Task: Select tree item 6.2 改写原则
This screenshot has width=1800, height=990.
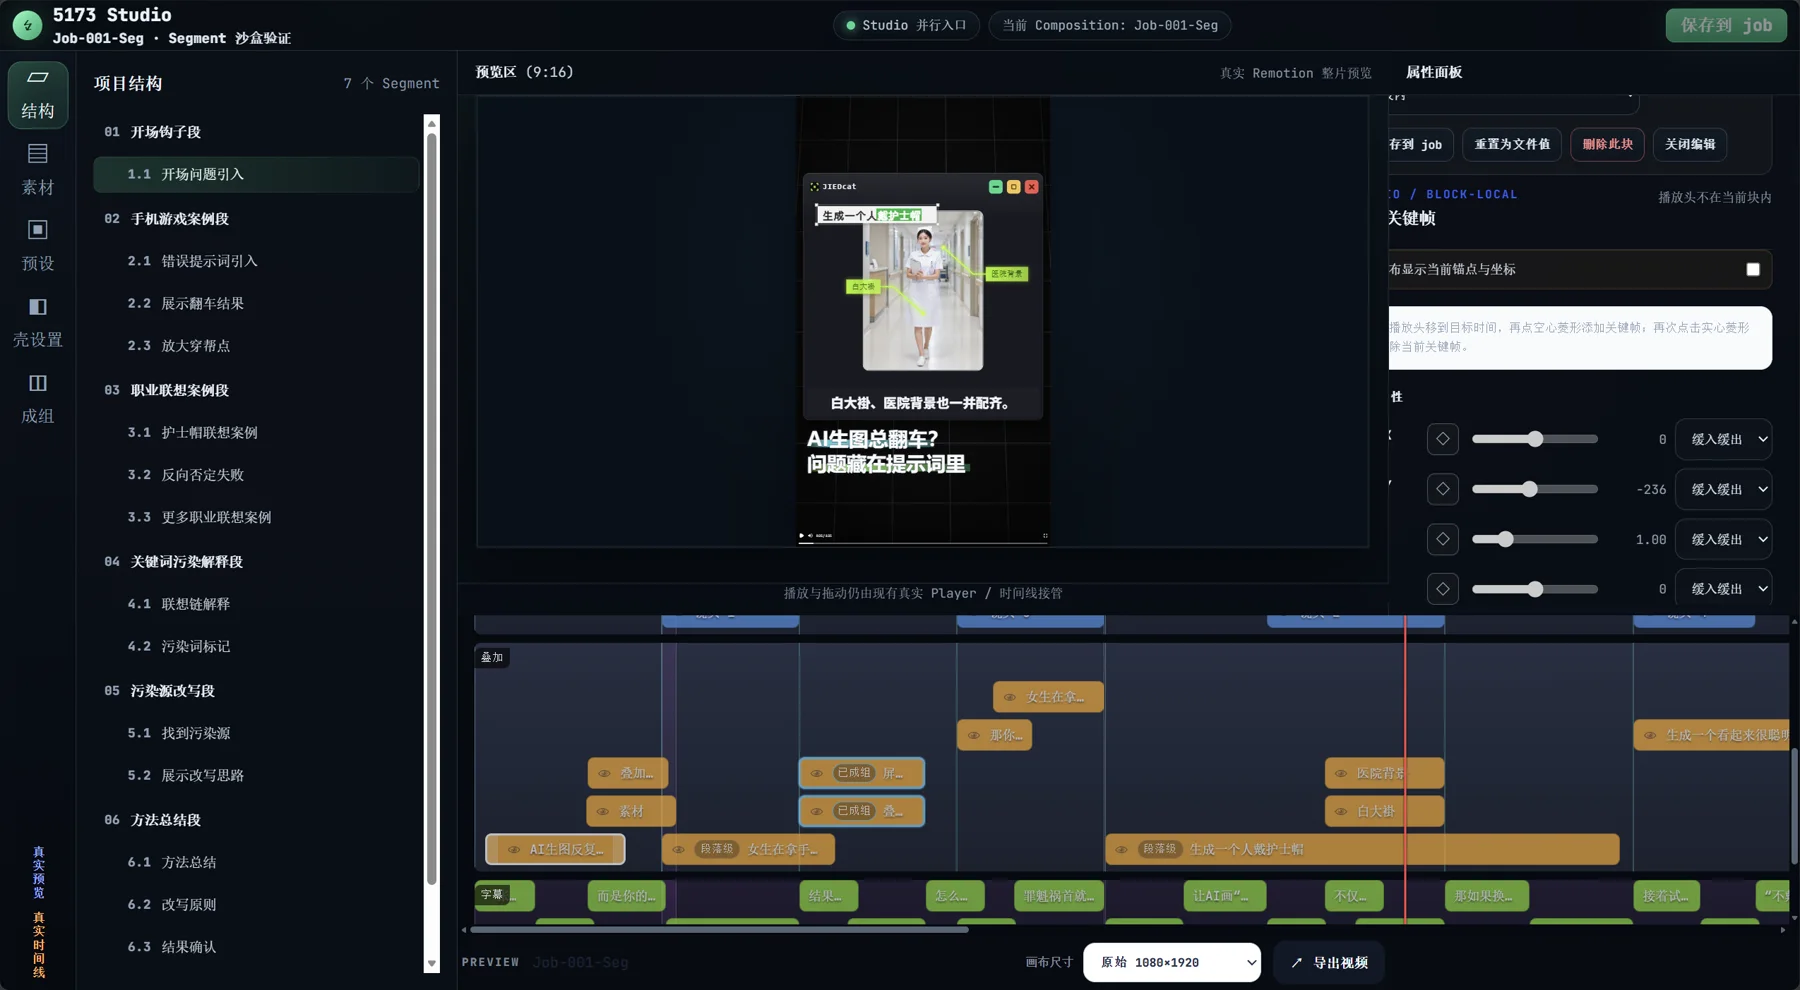Action: click(256, 904)
